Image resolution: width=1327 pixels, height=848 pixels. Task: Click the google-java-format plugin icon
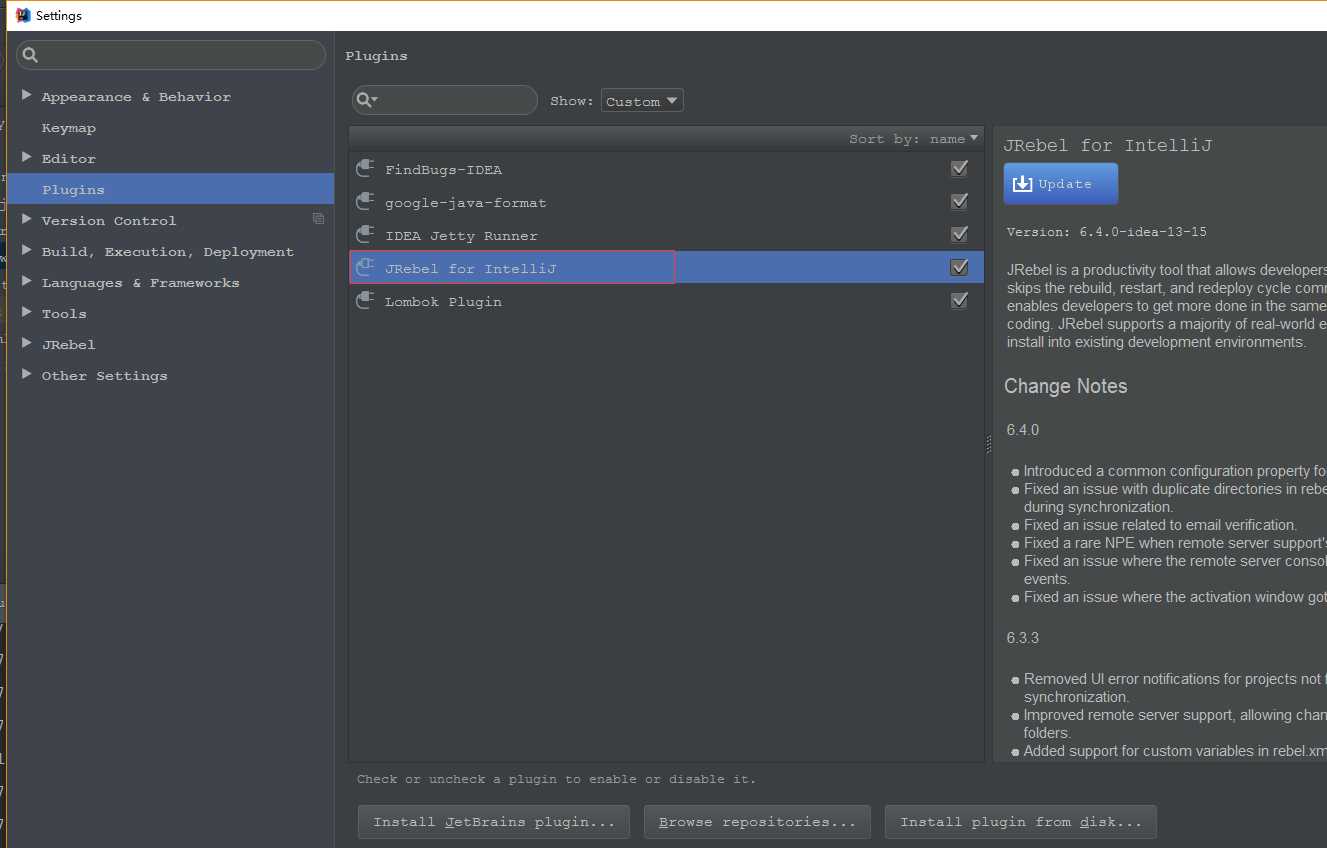(x=365, y=202)
